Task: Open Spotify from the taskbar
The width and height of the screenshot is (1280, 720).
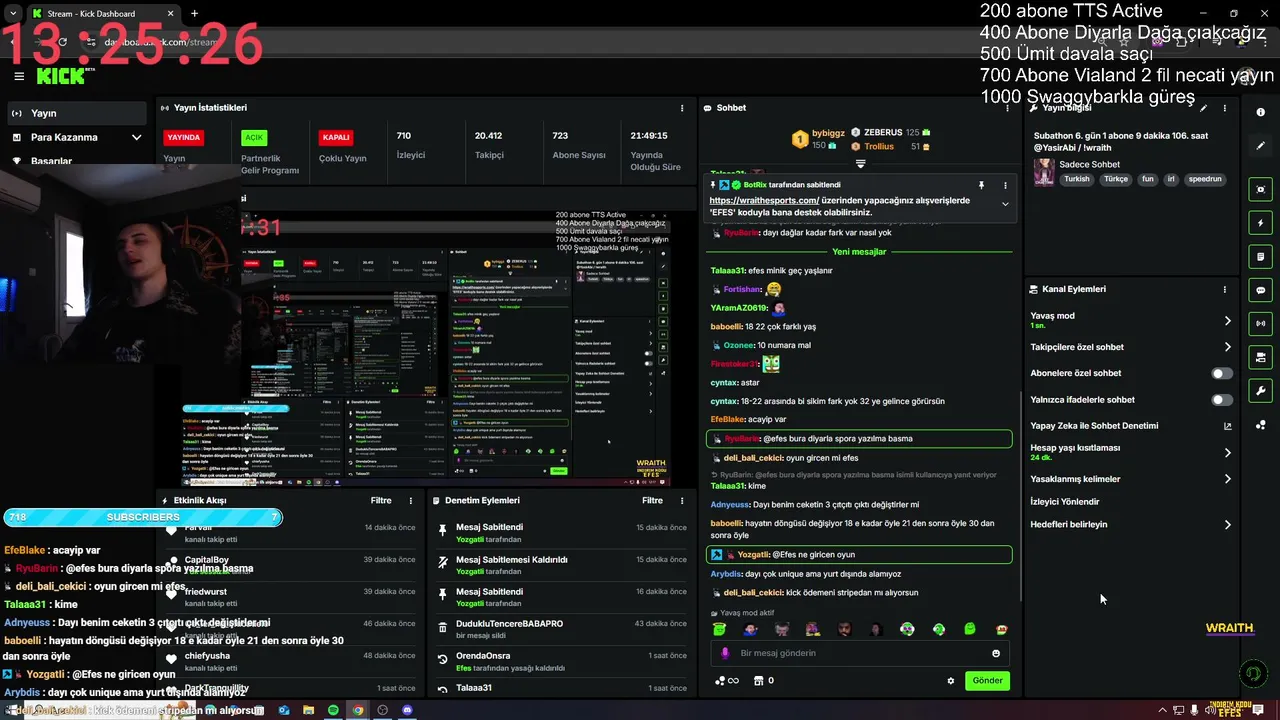Action: pyautogui.click(x=333, y=710)
